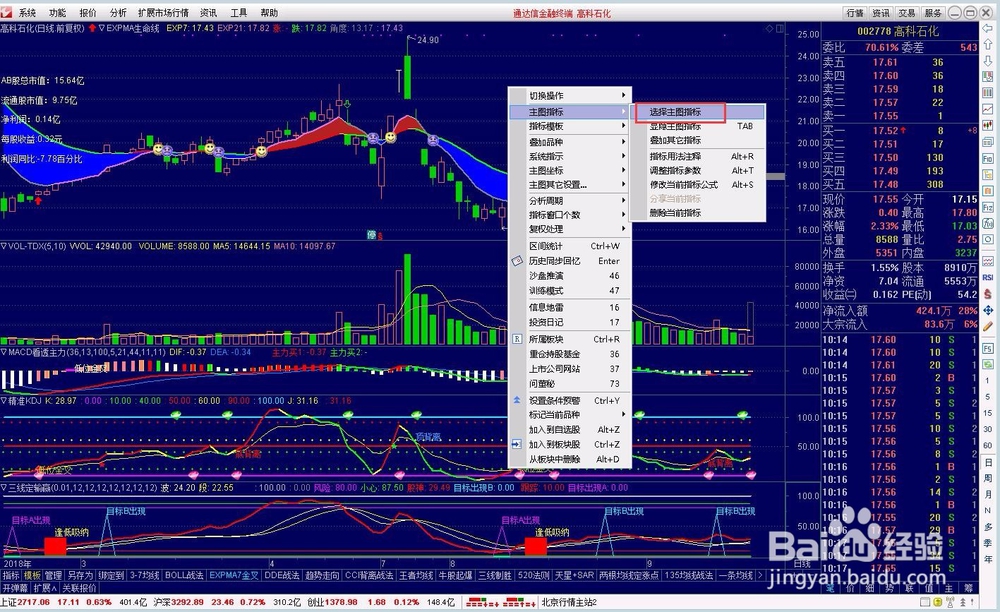Select the candlestick chart icon in right sidebar

point(988,126)
